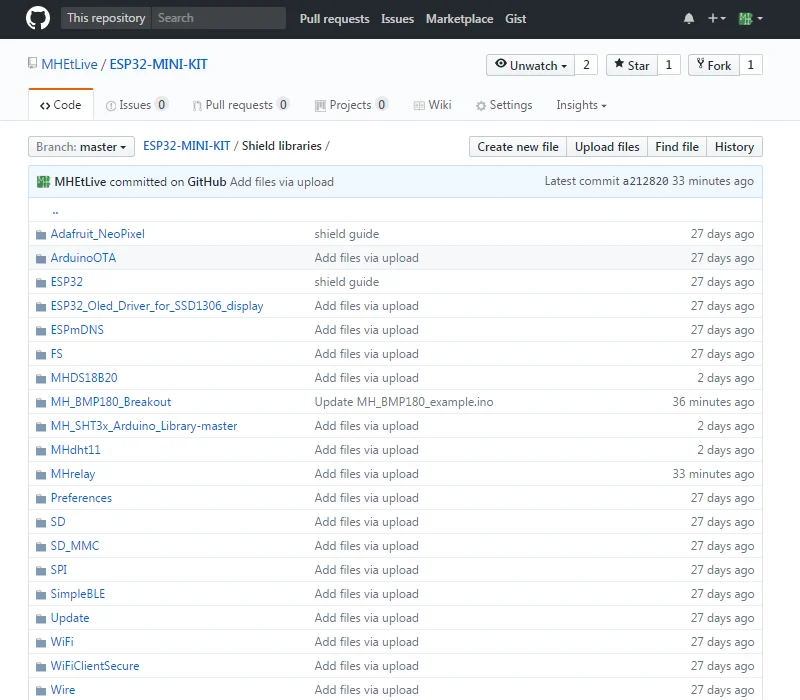Click the repository bookmark icon beside MHEtLive
The width and height of the screenshot is (800, 700).
pos(32,62)
